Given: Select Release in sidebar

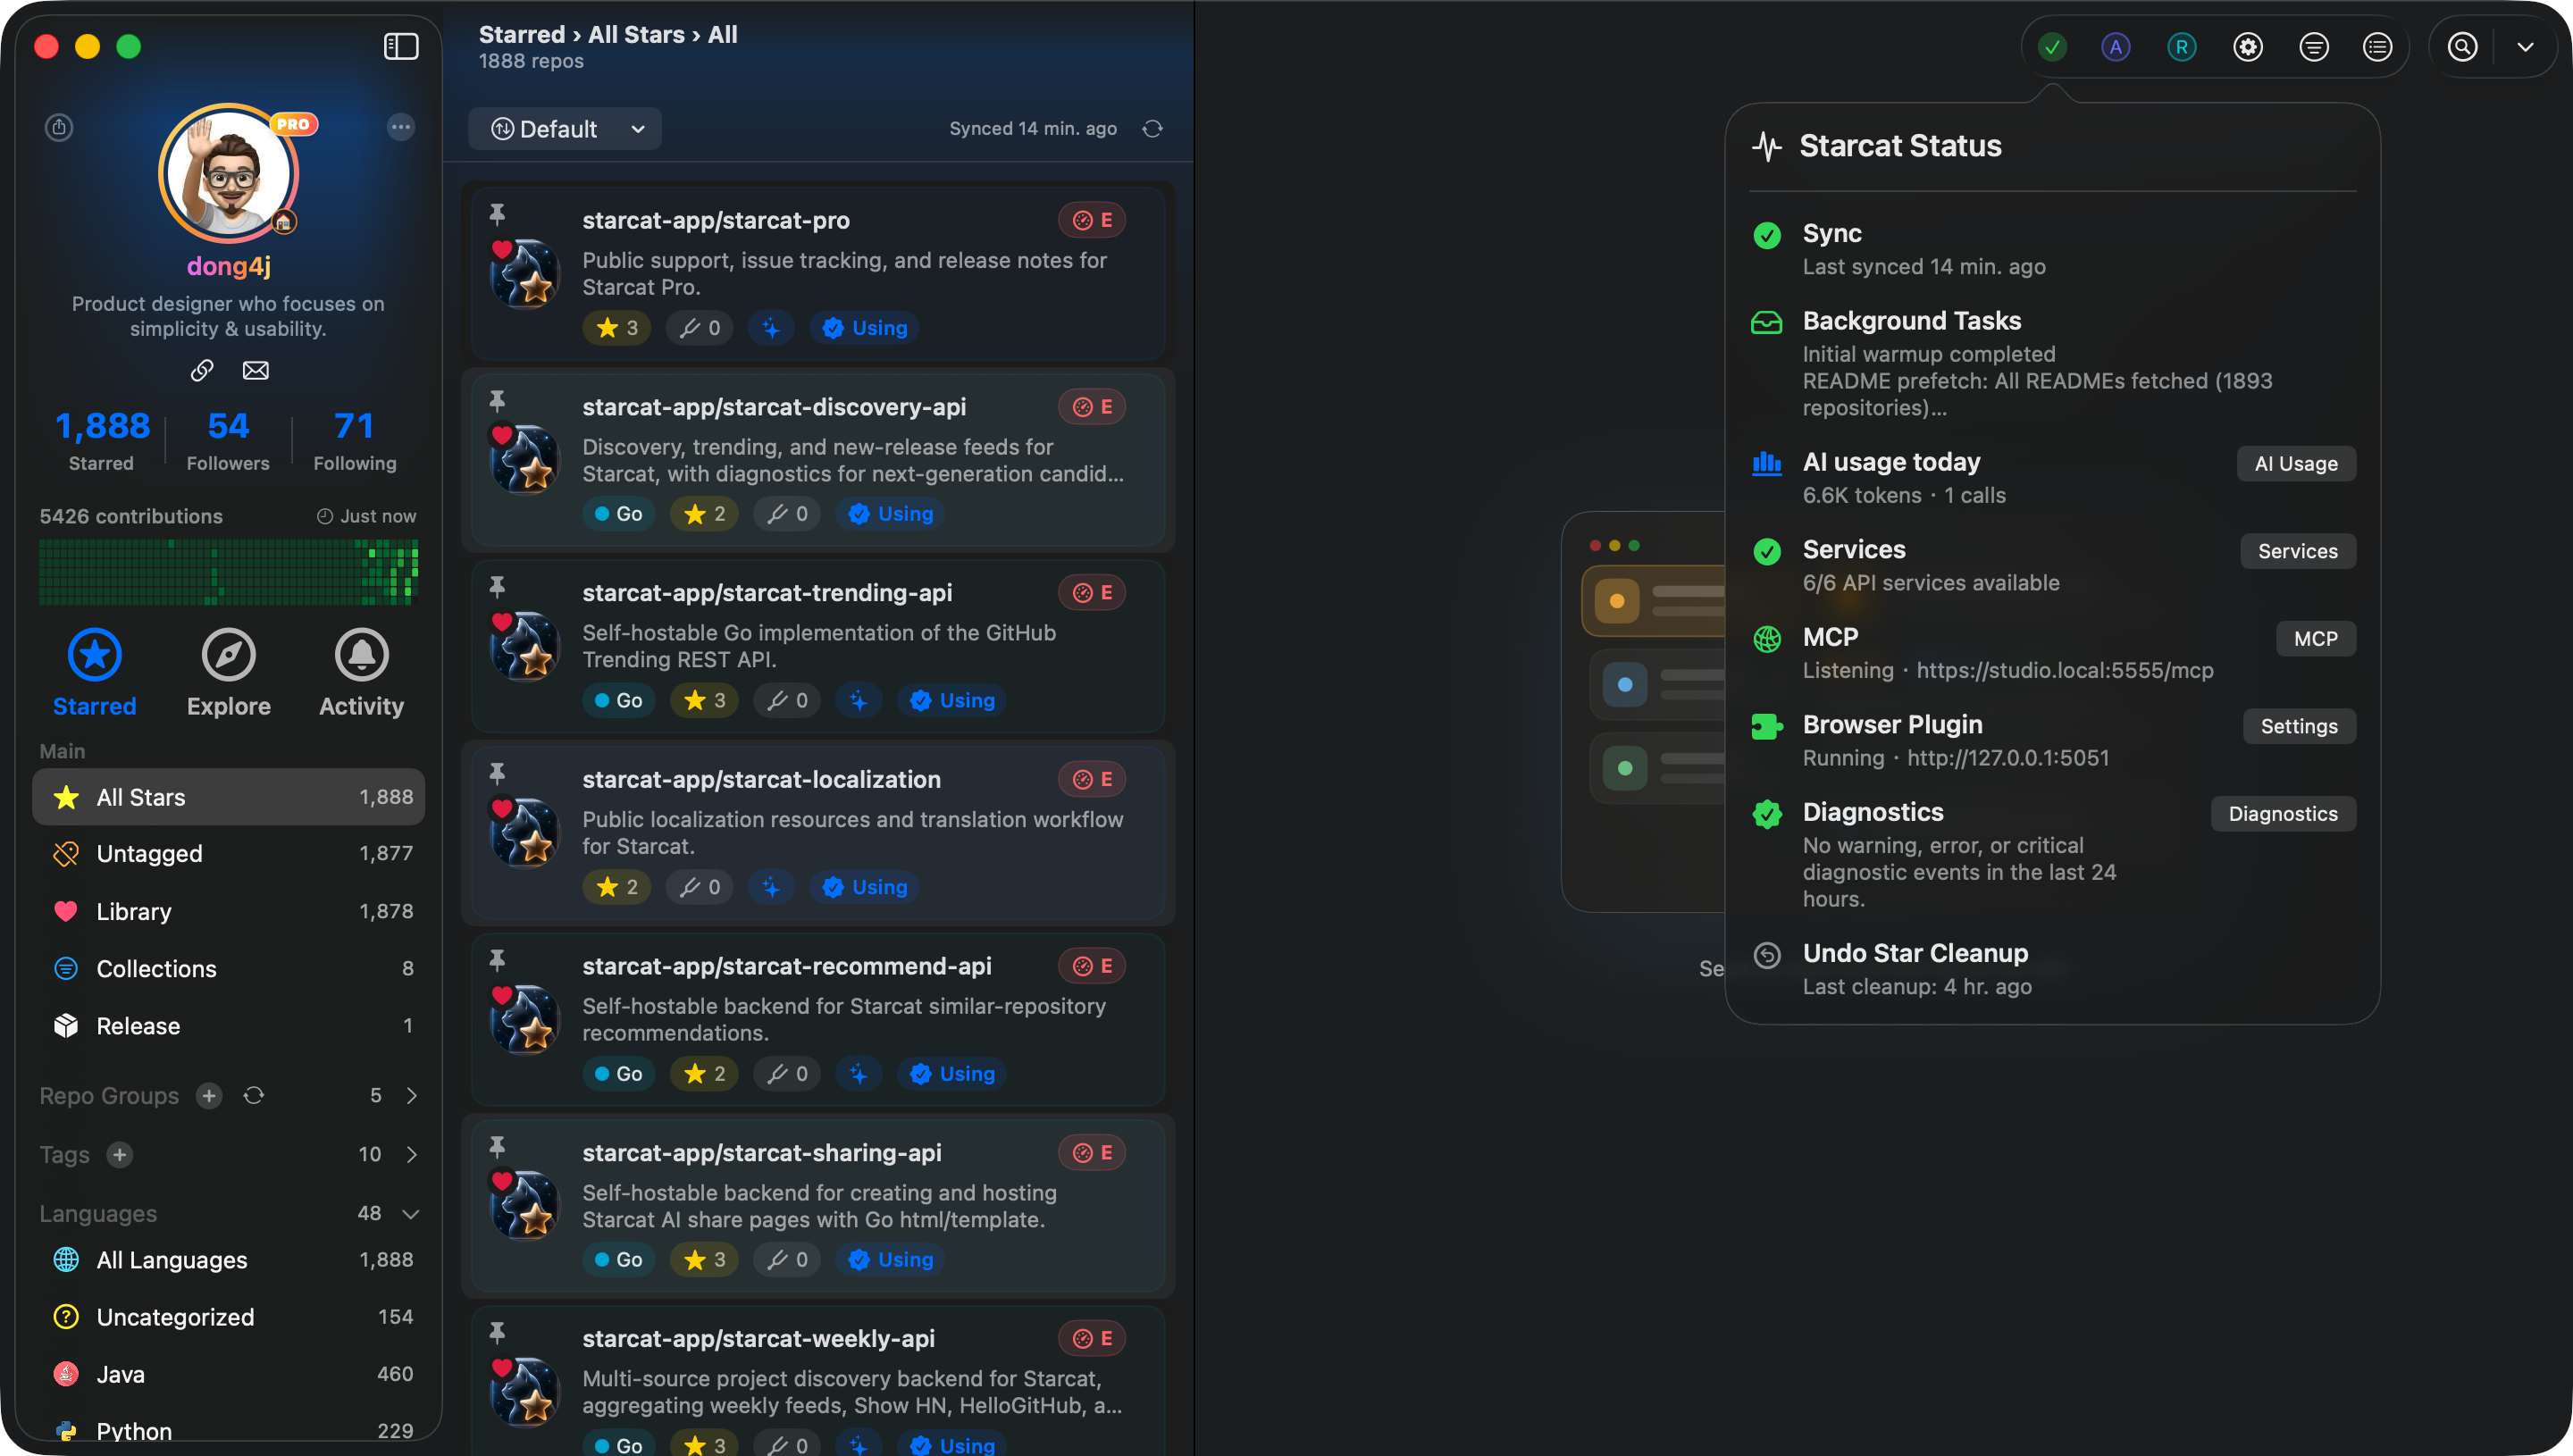Looking at the screenshot, I should click(229, 1025).
